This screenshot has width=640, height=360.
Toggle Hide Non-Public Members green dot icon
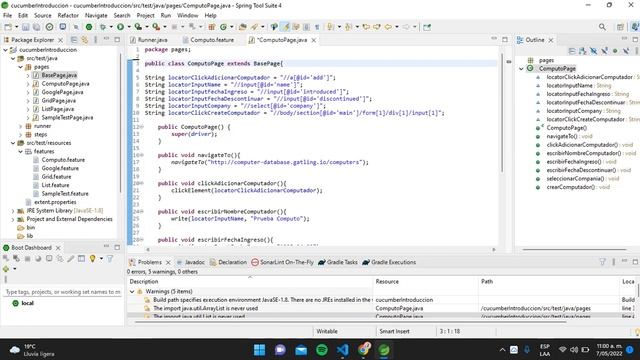[x=615, y=51]
